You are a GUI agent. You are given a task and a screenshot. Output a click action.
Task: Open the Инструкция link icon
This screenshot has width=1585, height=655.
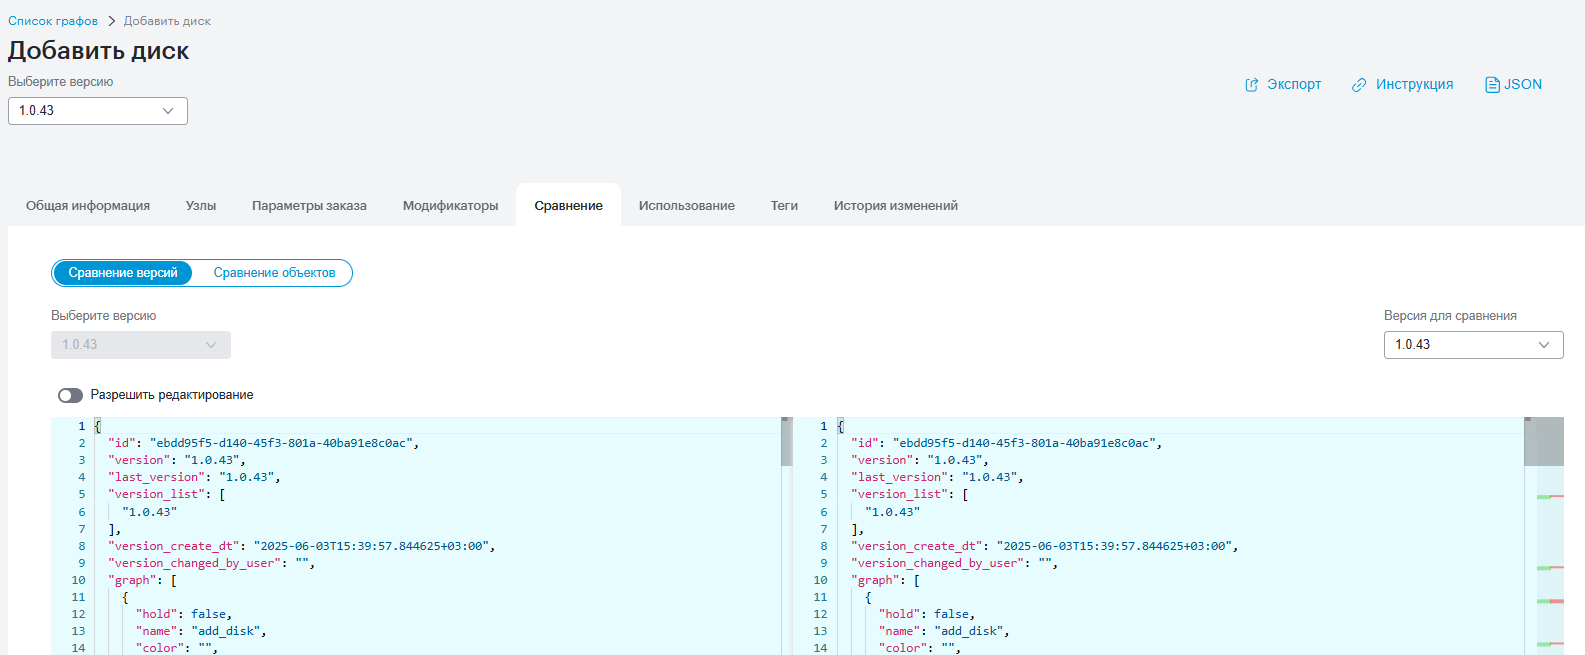click(x=1359, y=85)
